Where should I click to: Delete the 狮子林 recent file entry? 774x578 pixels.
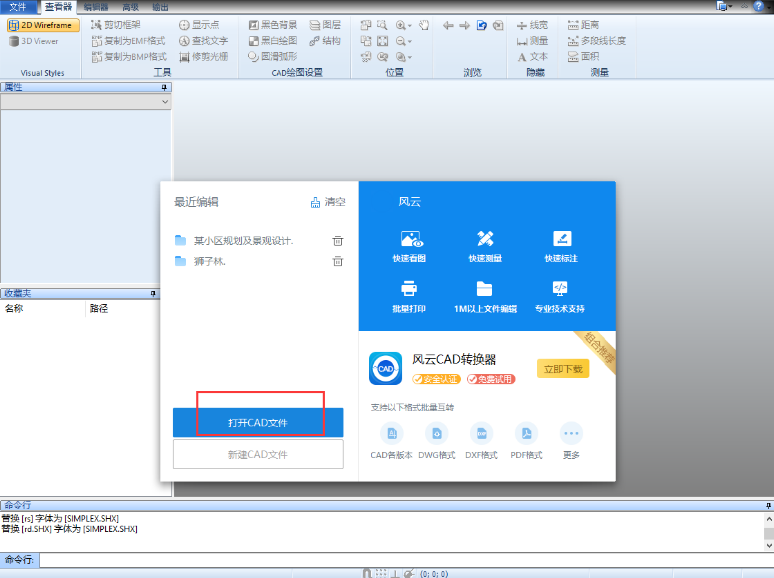[x=338, y=261]
